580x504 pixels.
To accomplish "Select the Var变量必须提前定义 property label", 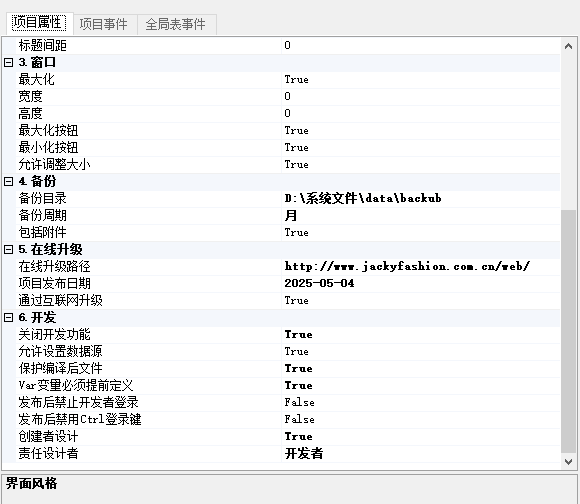I will point(76,386).
